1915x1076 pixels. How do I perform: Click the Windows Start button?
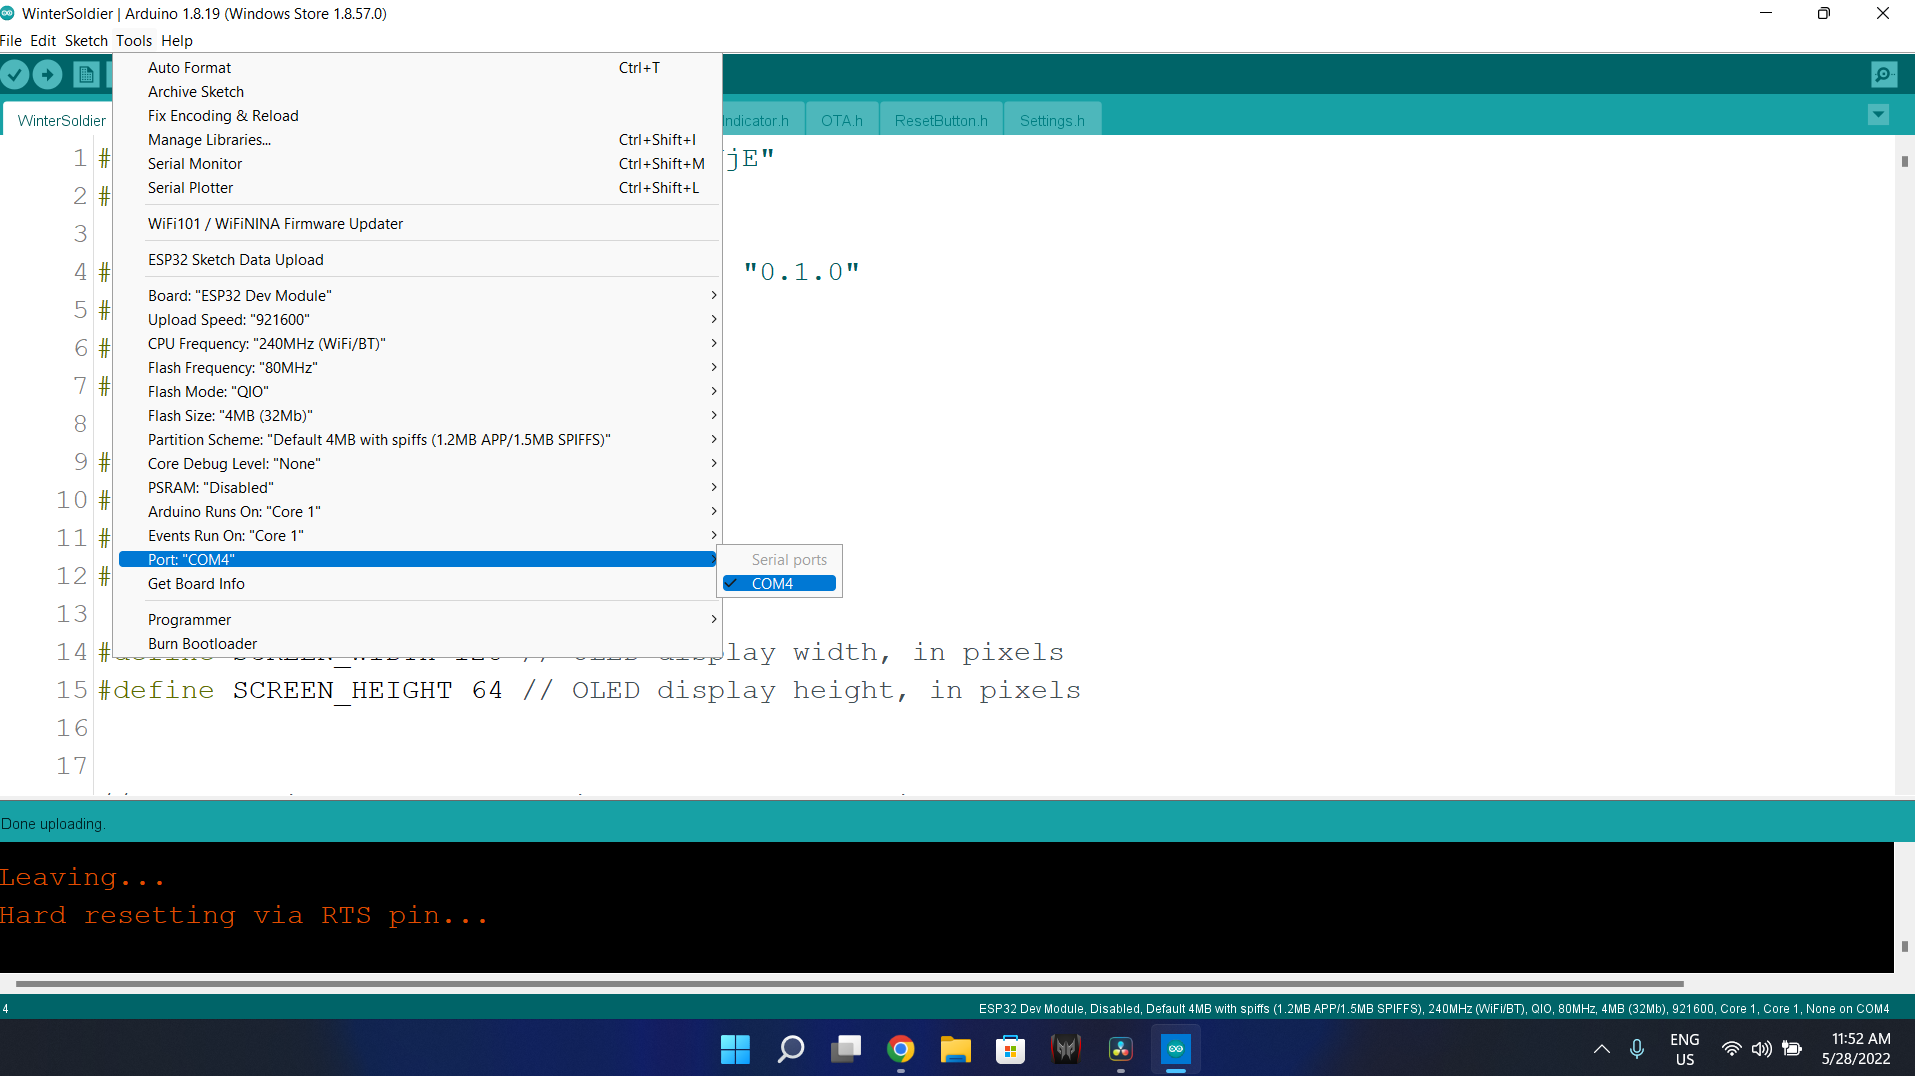(735, 1049)
